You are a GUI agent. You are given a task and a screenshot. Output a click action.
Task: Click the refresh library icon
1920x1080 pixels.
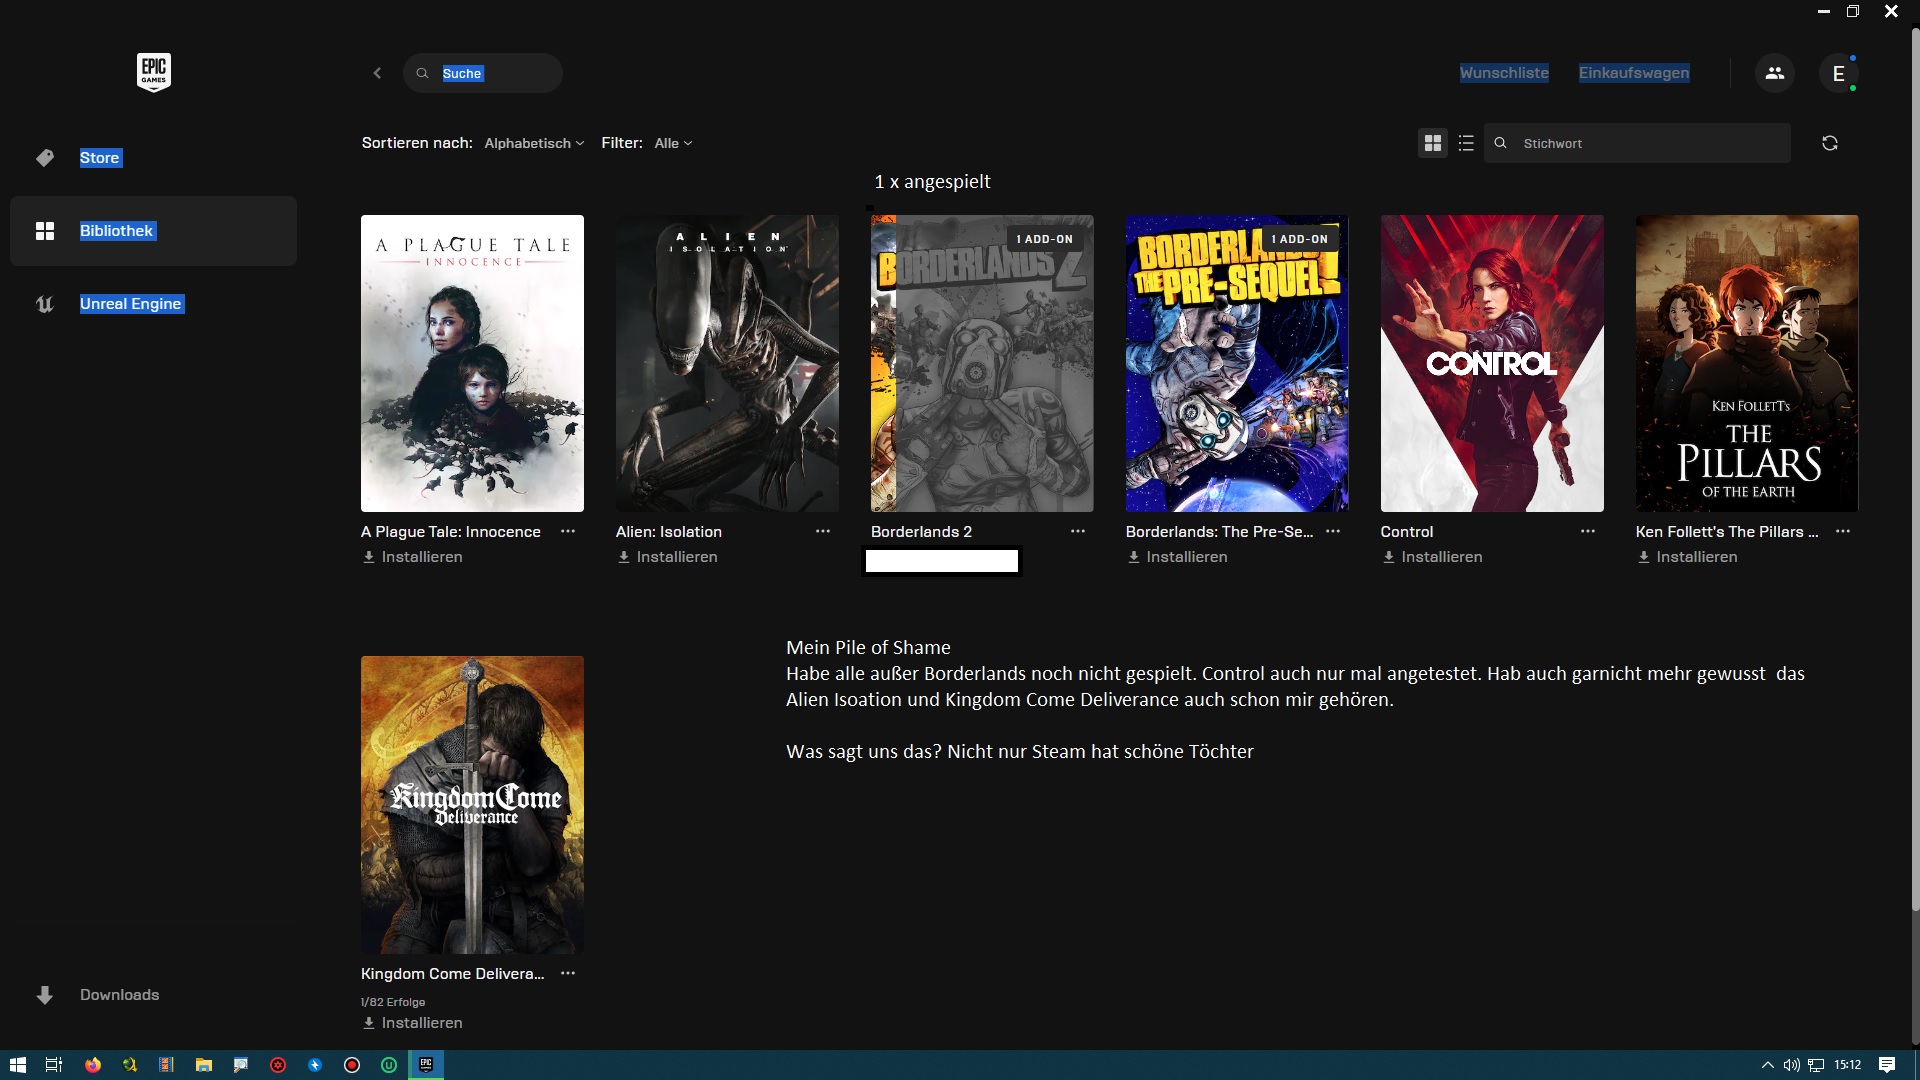click(1829, 143)
